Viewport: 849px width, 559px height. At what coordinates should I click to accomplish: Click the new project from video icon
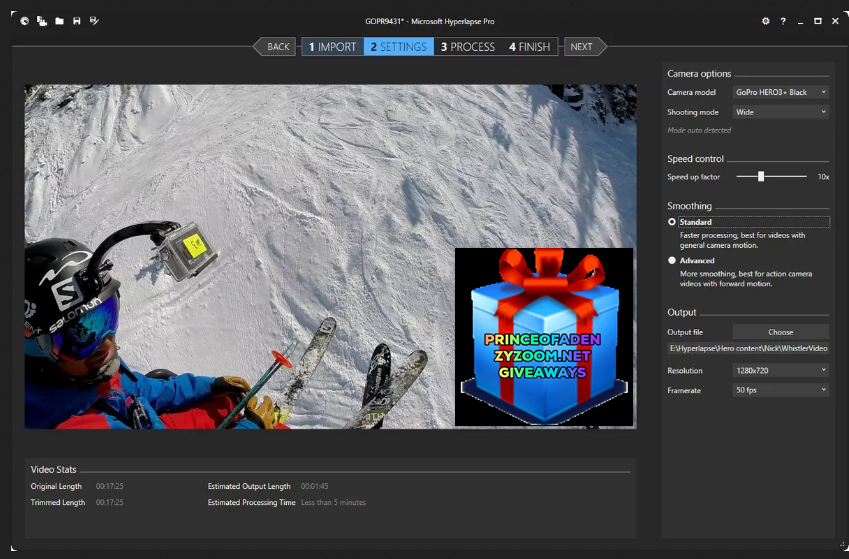pos(42,21)
